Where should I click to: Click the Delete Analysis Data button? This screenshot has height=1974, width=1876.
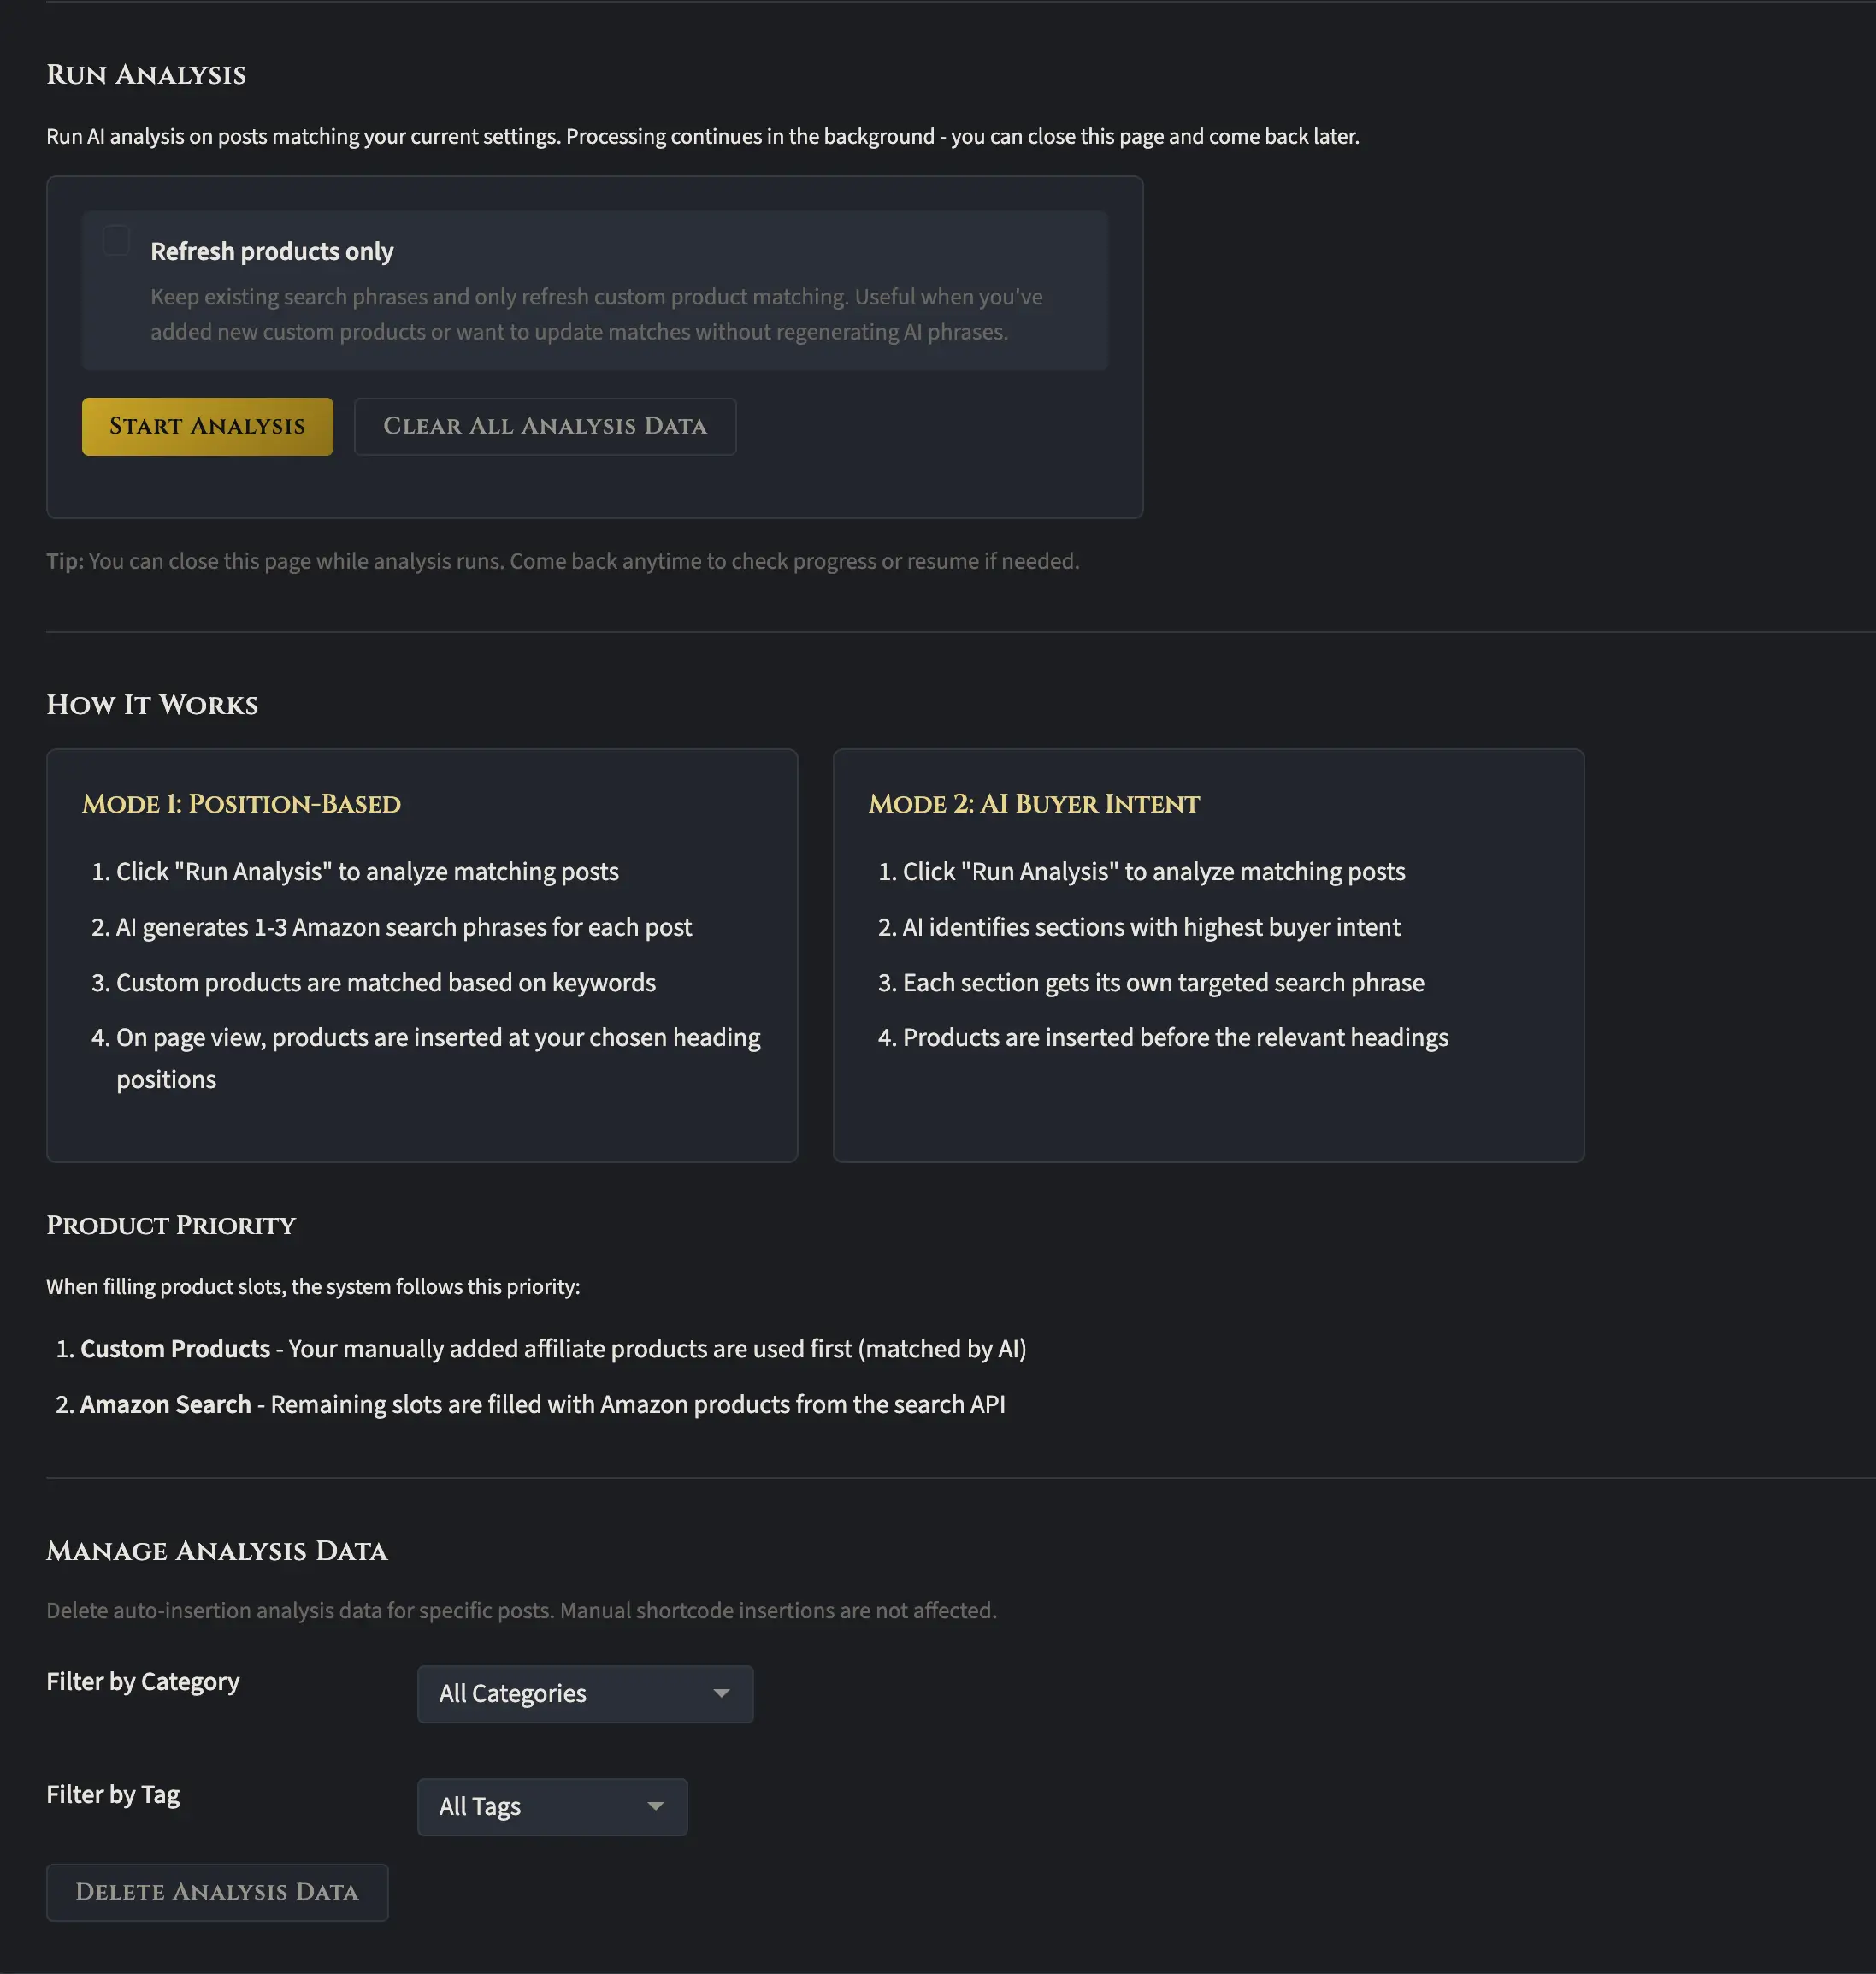pos(217,1891)
